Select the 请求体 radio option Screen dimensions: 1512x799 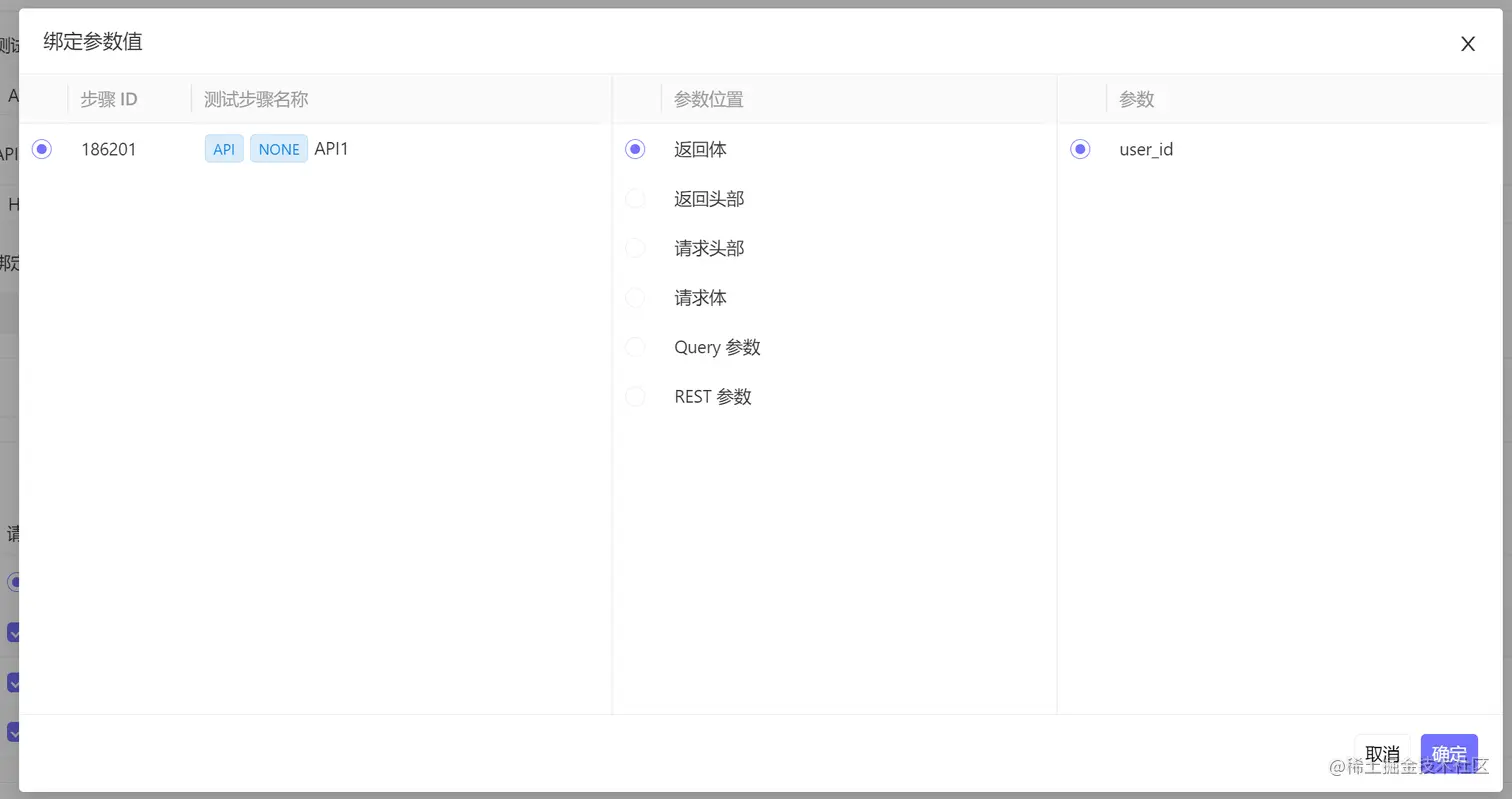click(x=635, y=298)
